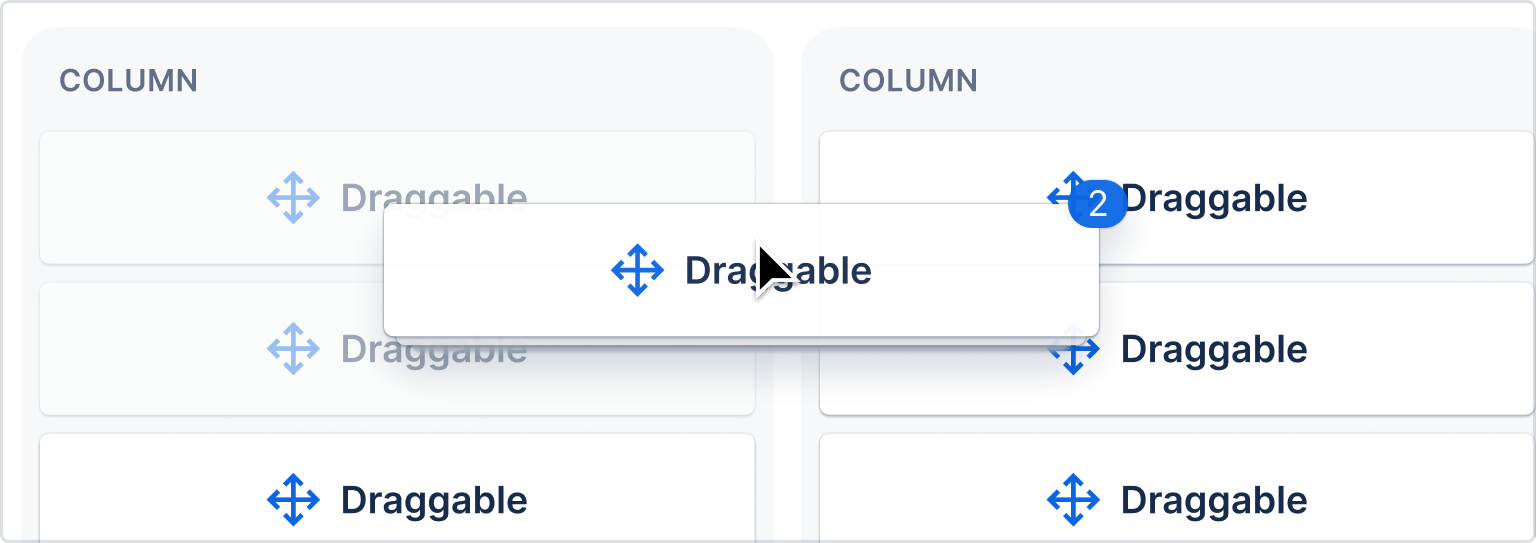Click the faded move icon on the second left-column card
The width and height of the screenshot is (1536, 543).
[x=293, y=349]
